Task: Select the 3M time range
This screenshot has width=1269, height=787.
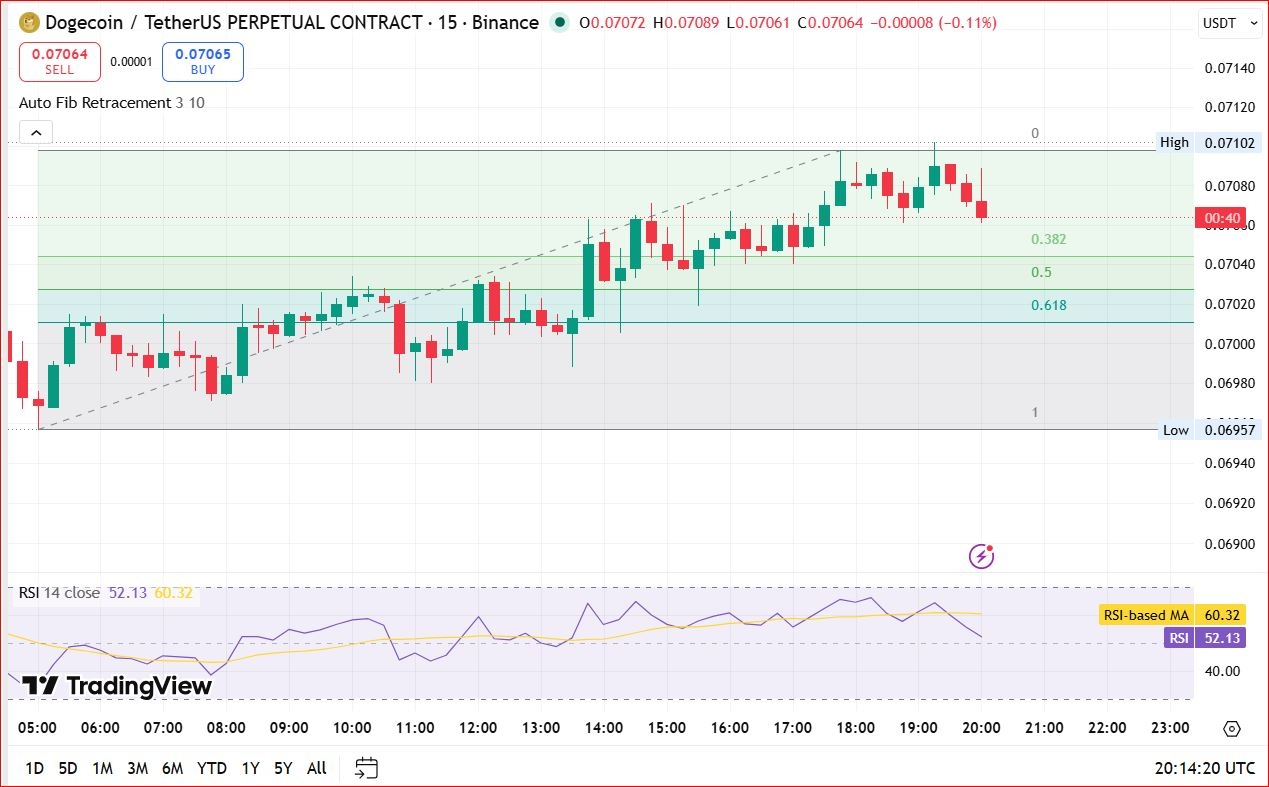Action: coord(137,768)
